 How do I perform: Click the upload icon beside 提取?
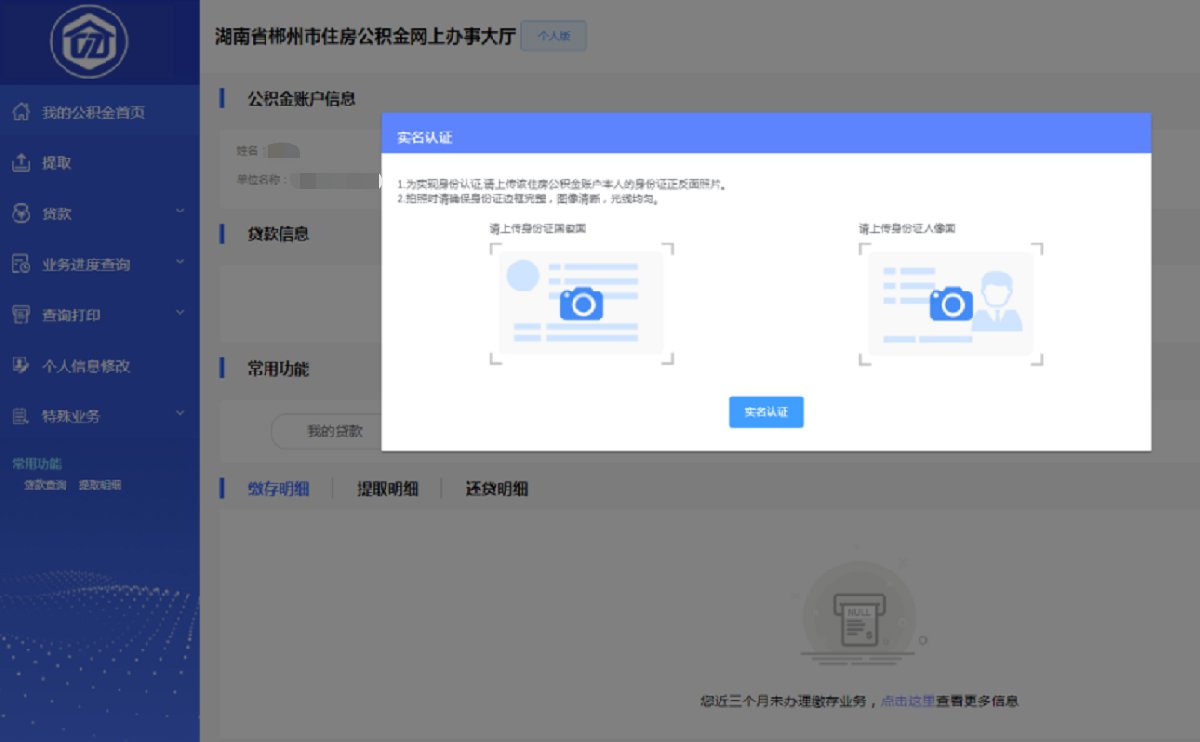[20, 163]
